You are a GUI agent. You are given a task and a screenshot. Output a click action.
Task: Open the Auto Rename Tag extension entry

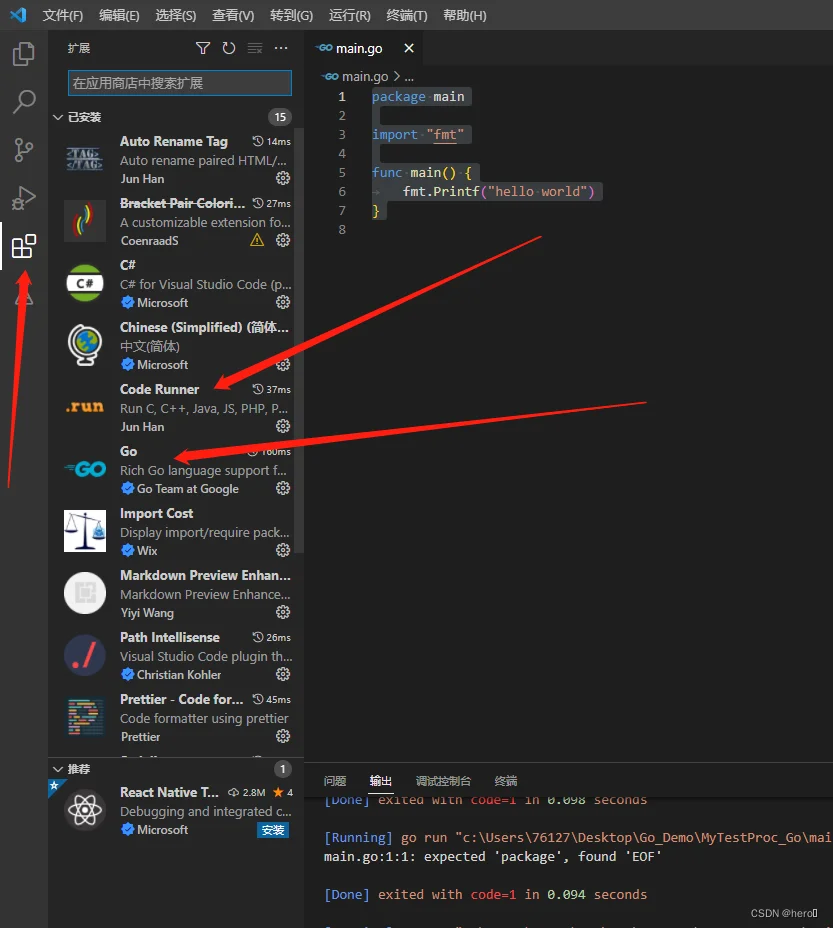[x=176, y=160]
